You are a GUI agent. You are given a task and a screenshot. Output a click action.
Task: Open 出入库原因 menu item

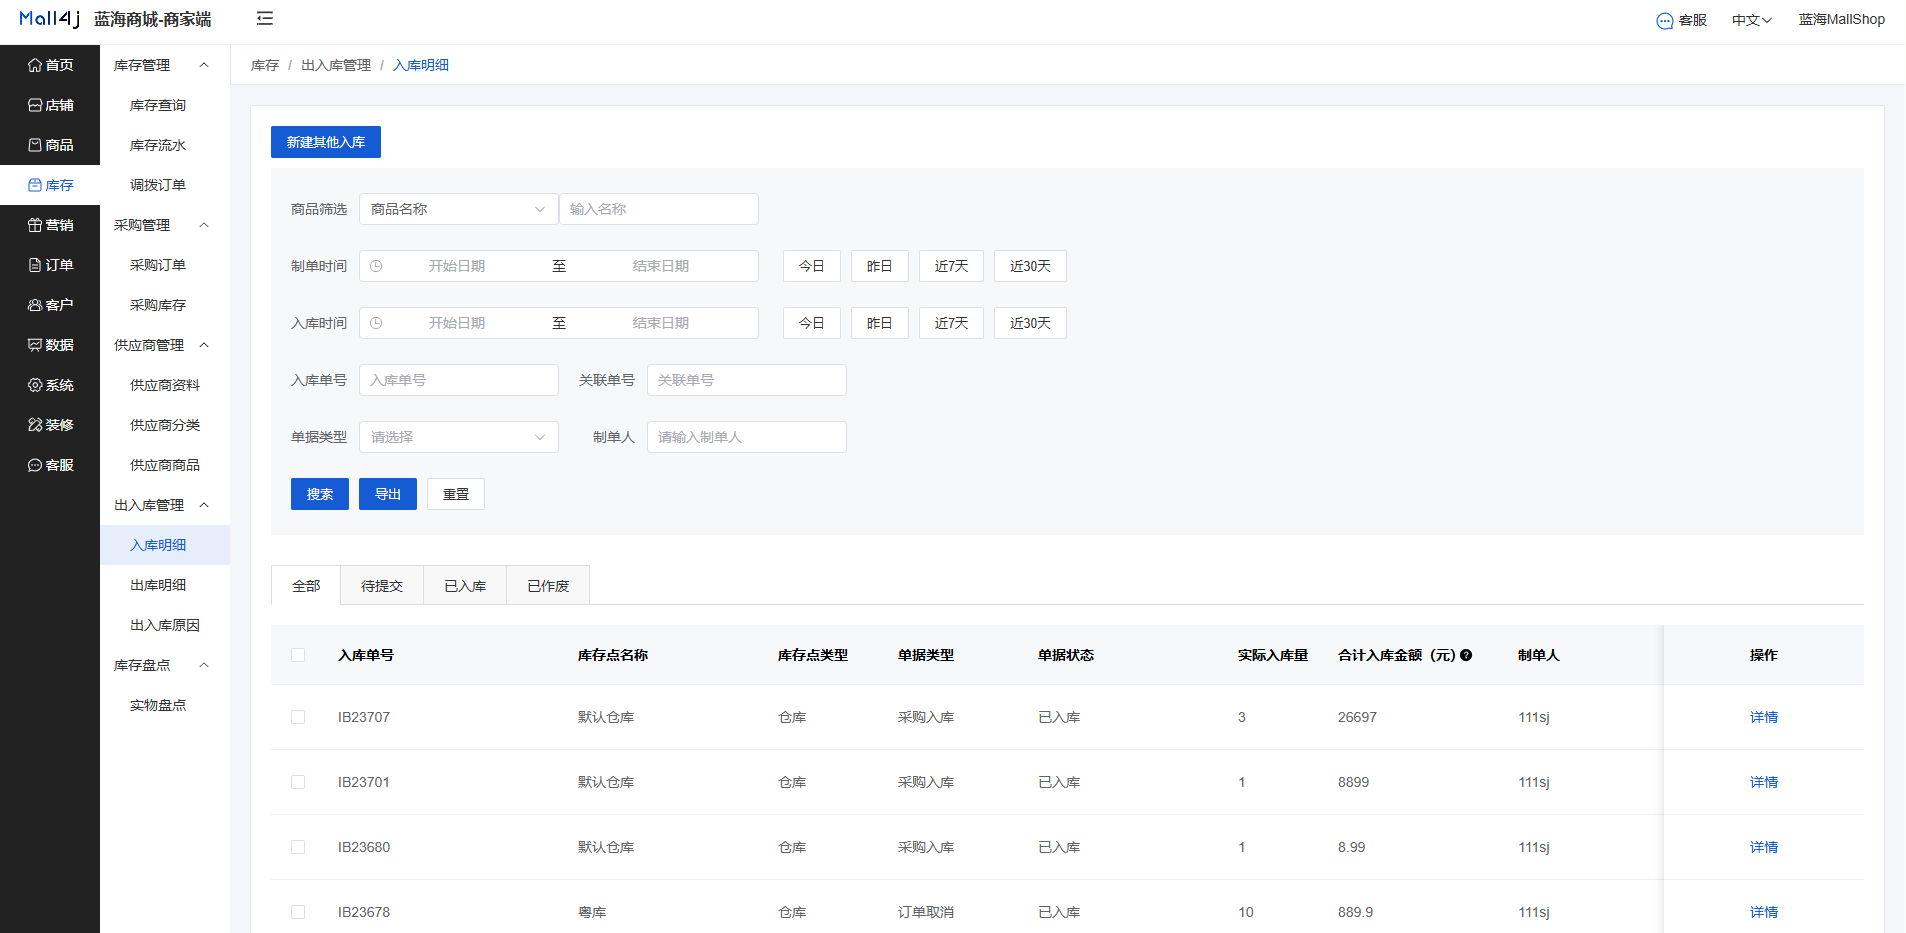165,625
